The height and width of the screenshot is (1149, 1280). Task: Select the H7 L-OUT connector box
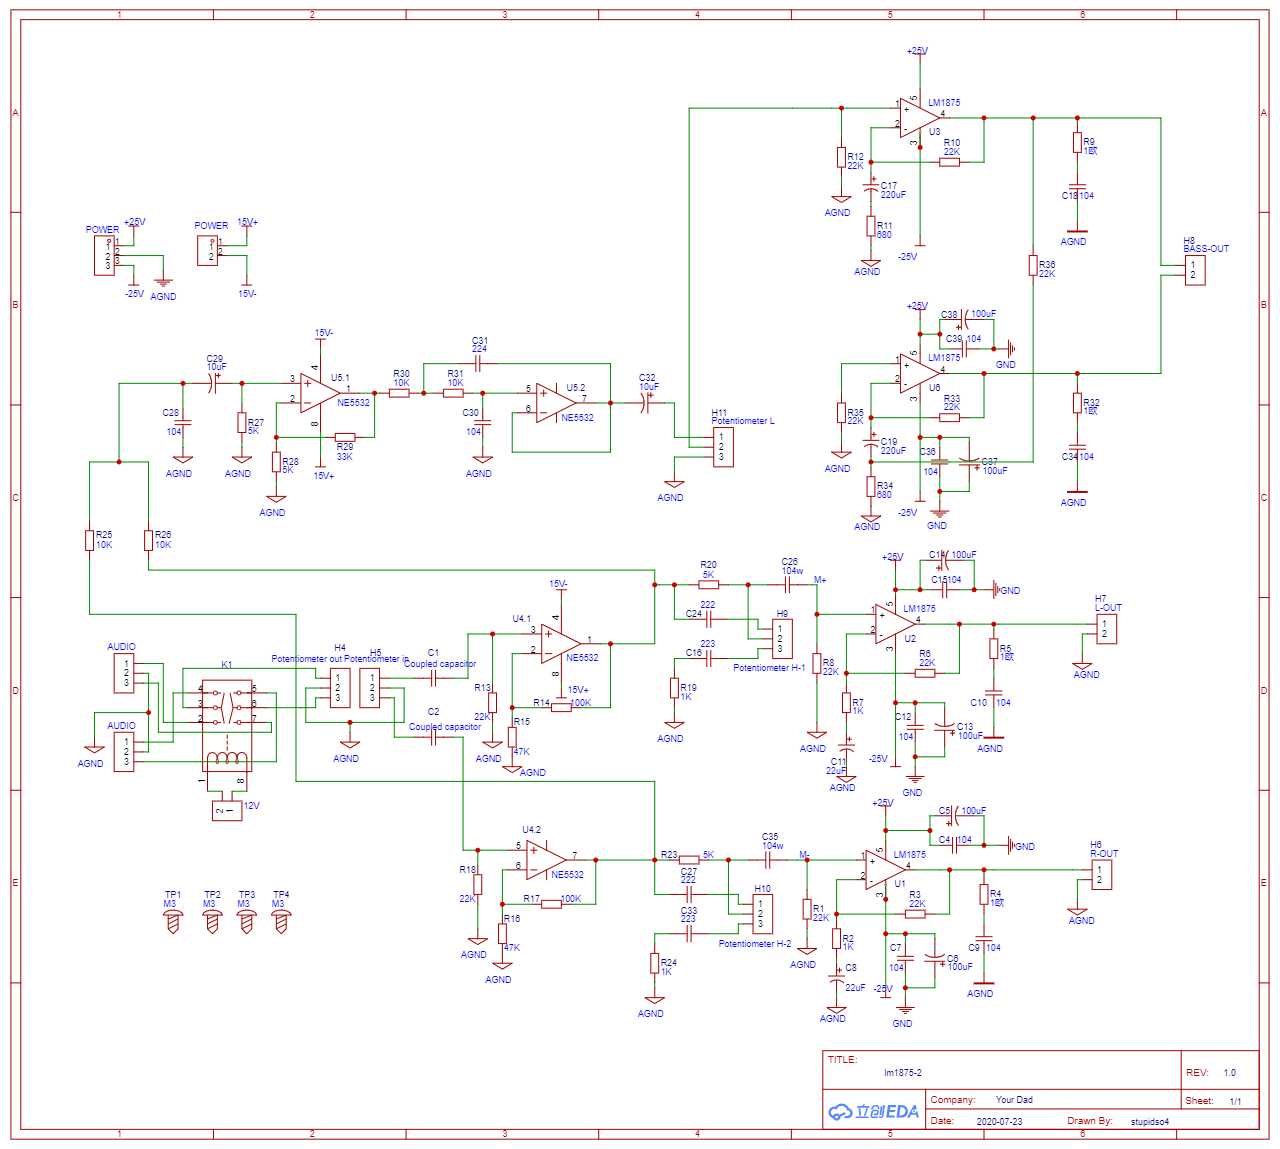click(1107, 629)
